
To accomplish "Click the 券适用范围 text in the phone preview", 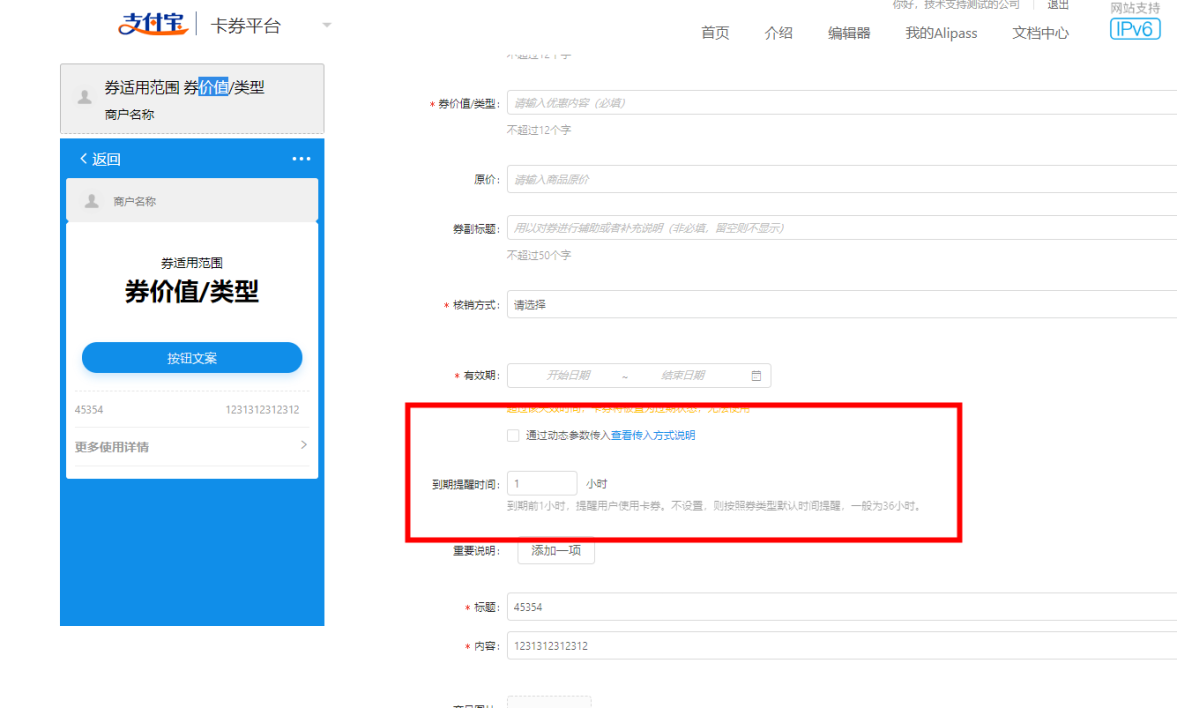I will (191, 263).
